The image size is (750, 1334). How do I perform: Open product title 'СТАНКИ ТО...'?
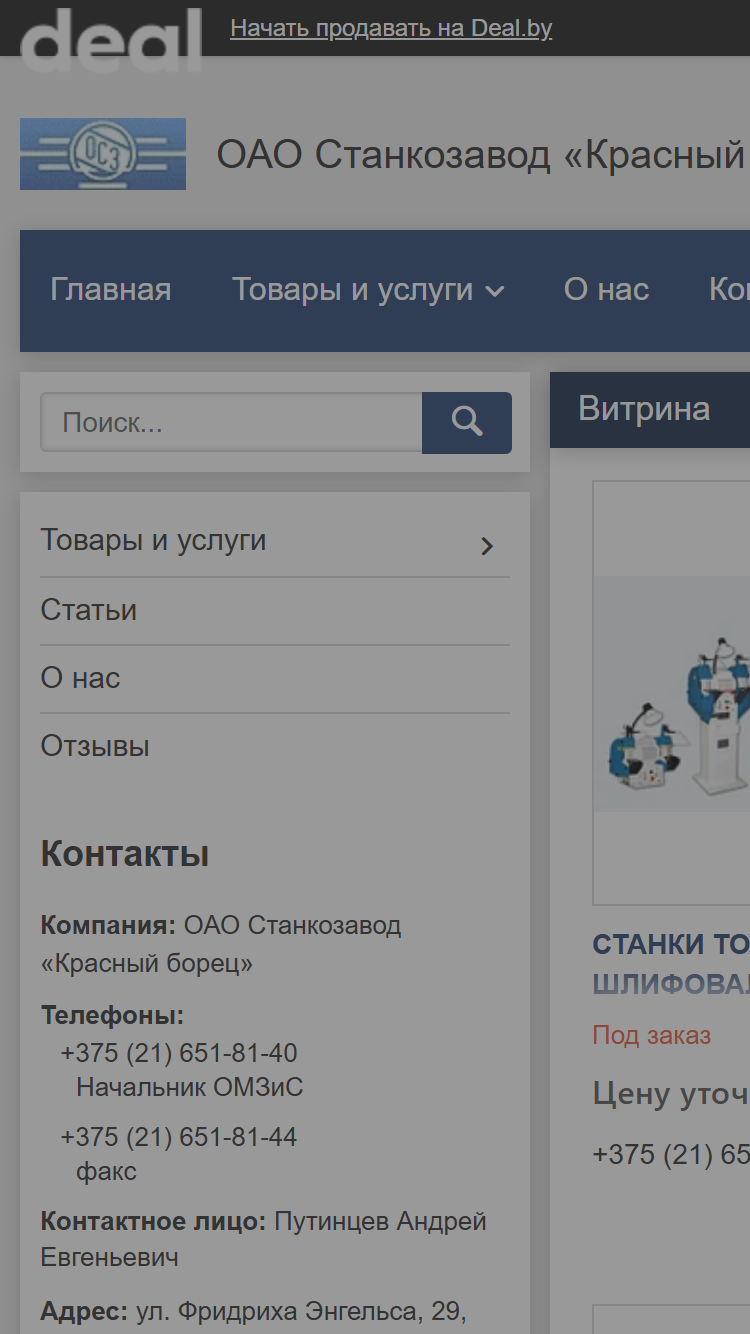(x=671, y=964)
